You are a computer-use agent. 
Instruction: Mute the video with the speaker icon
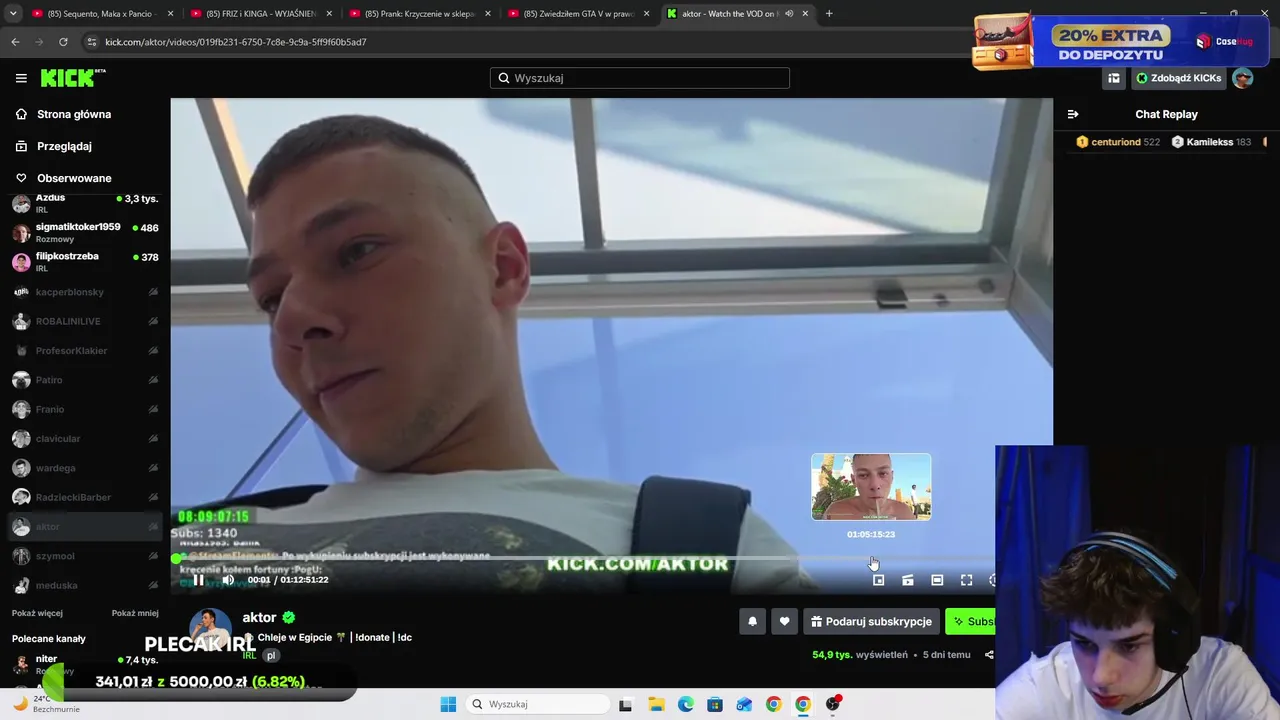click(x=228, y=580)
